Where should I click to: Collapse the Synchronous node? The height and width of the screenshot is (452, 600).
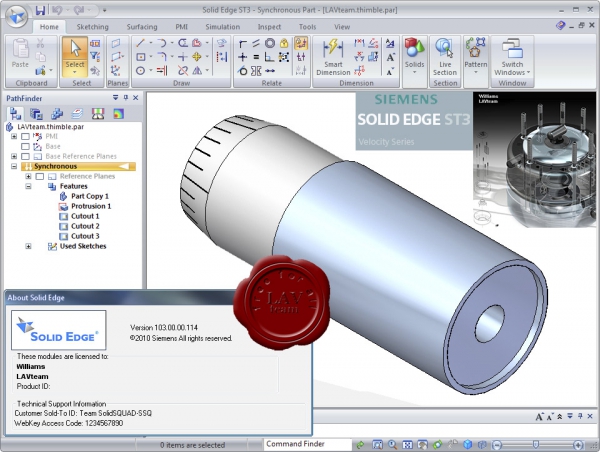point(14,166)
